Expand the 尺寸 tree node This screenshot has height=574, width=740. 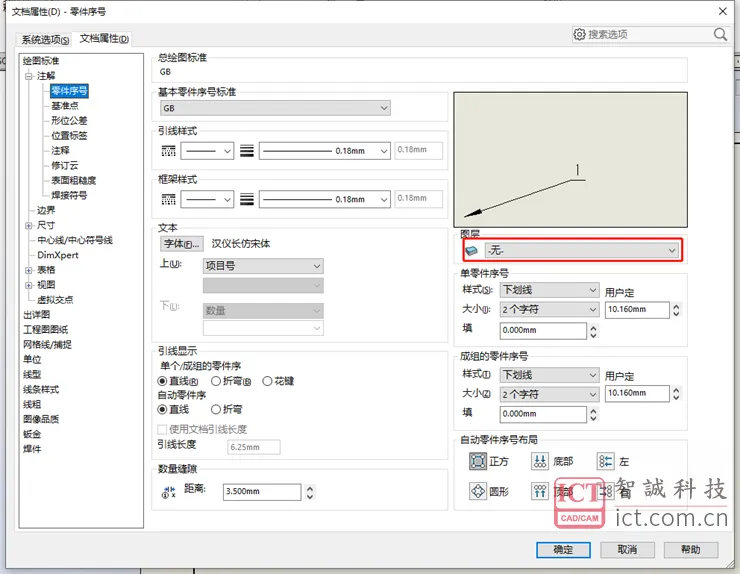[x=29, y=226]
